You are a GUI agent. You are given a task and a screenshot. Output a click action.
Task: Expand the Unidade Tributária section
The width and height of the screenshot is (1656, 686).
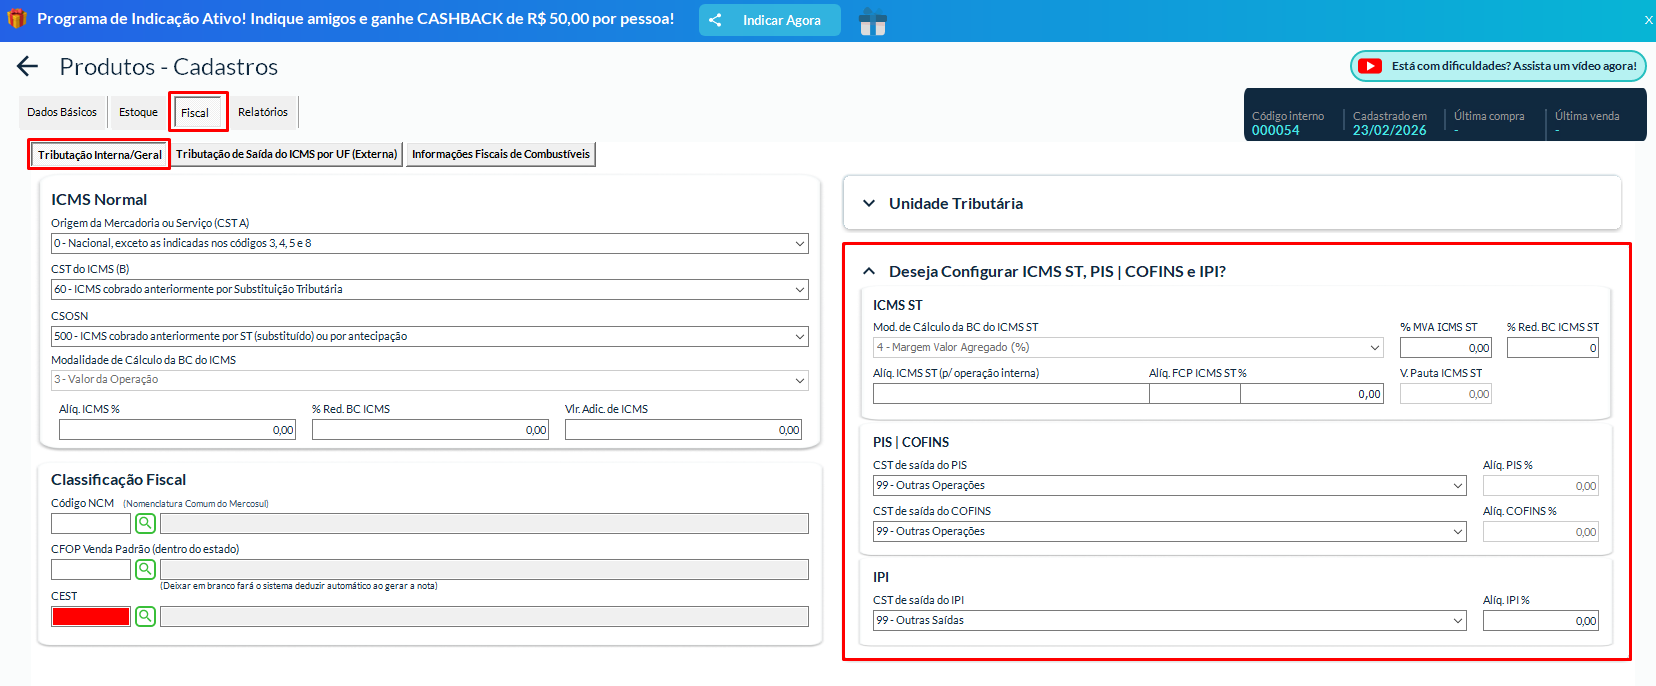tap(869, 204)
